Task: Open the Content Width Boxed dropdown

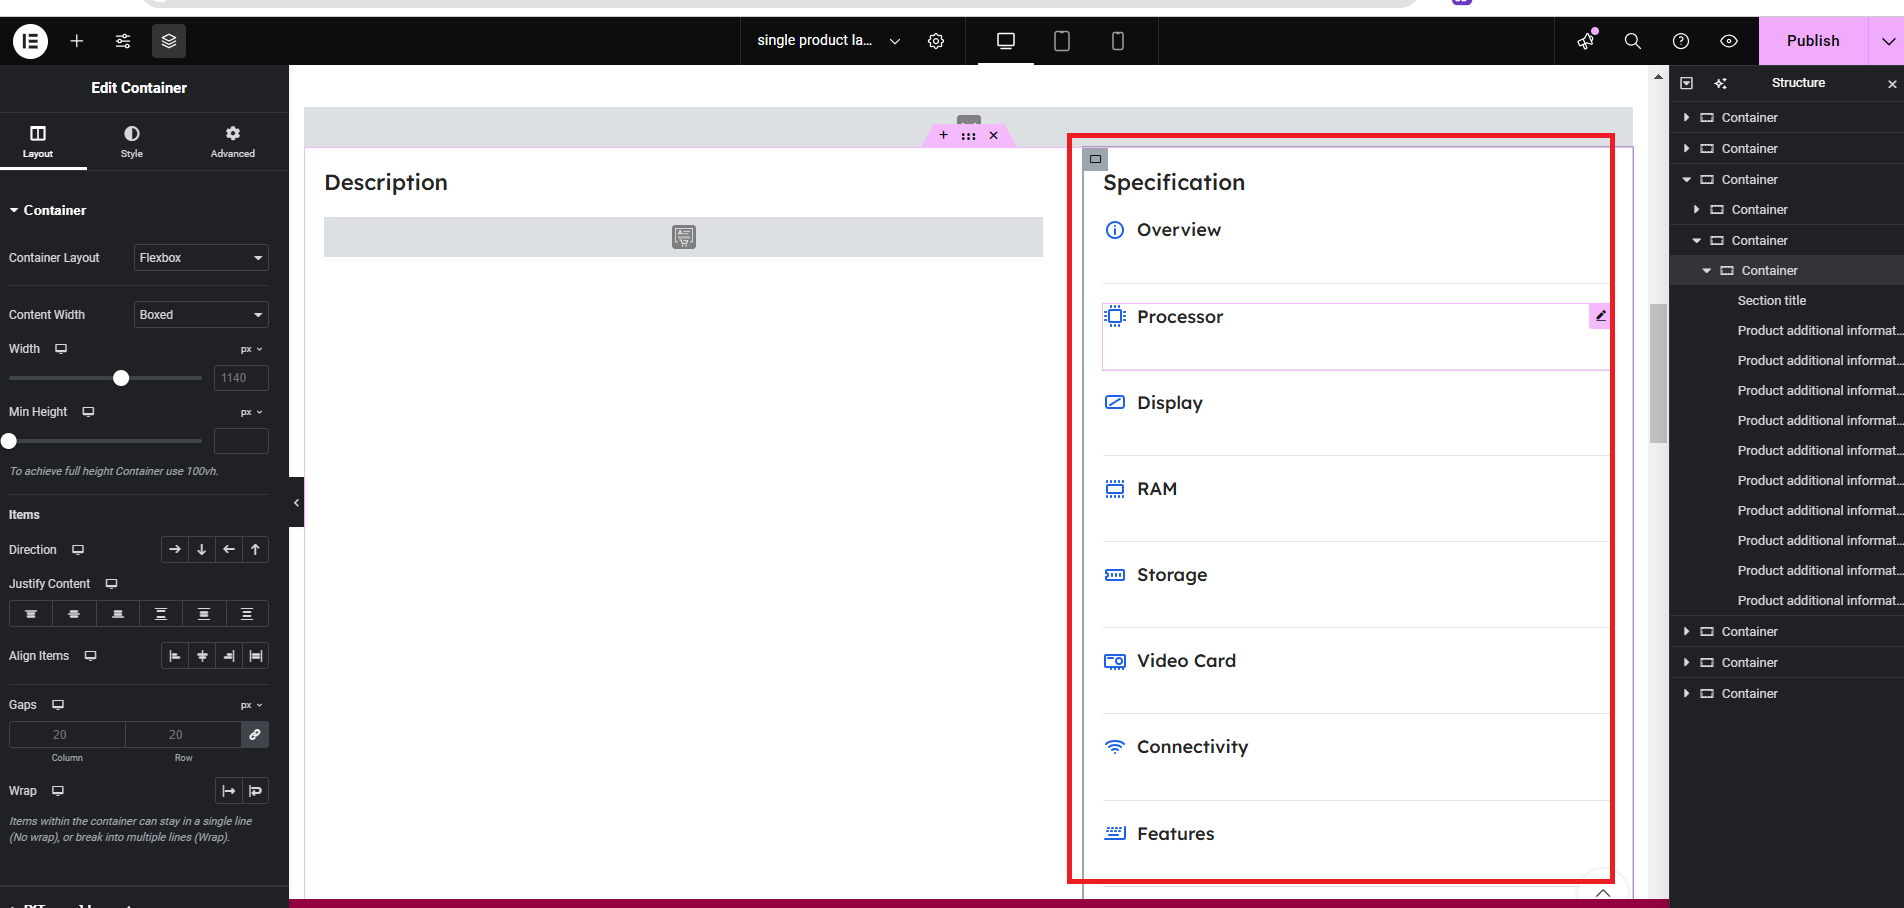Action: [x=201, y=315]
